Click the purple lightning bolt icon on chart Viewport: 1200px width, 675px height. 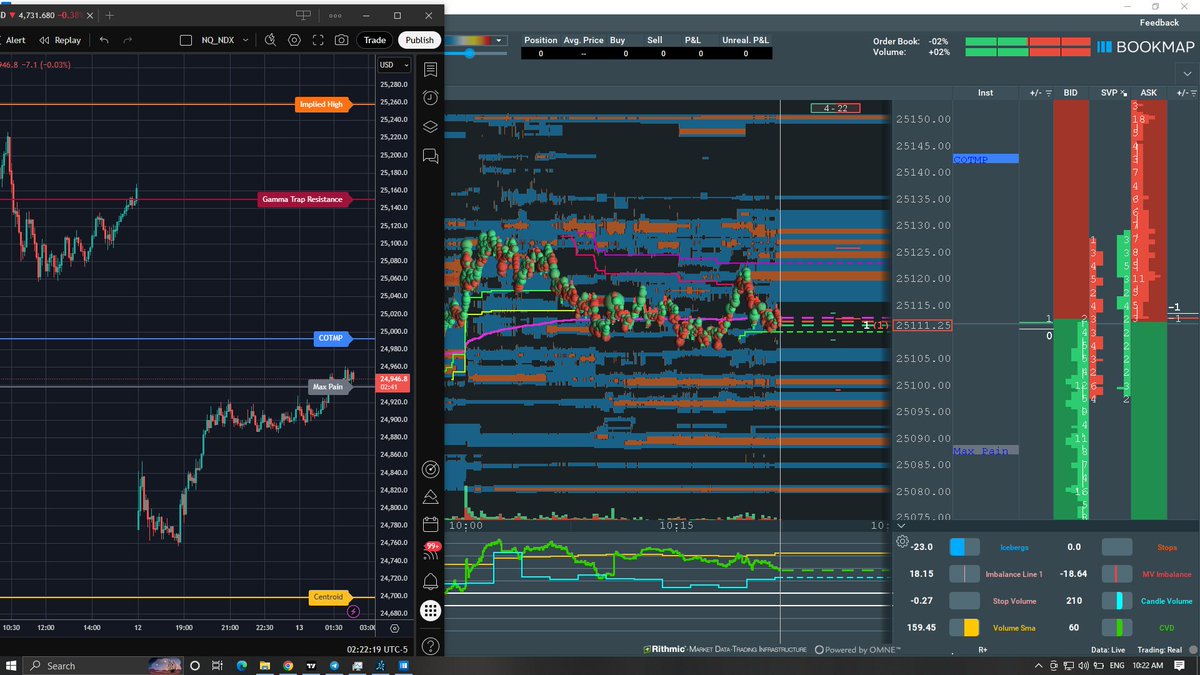pos(353,611)
